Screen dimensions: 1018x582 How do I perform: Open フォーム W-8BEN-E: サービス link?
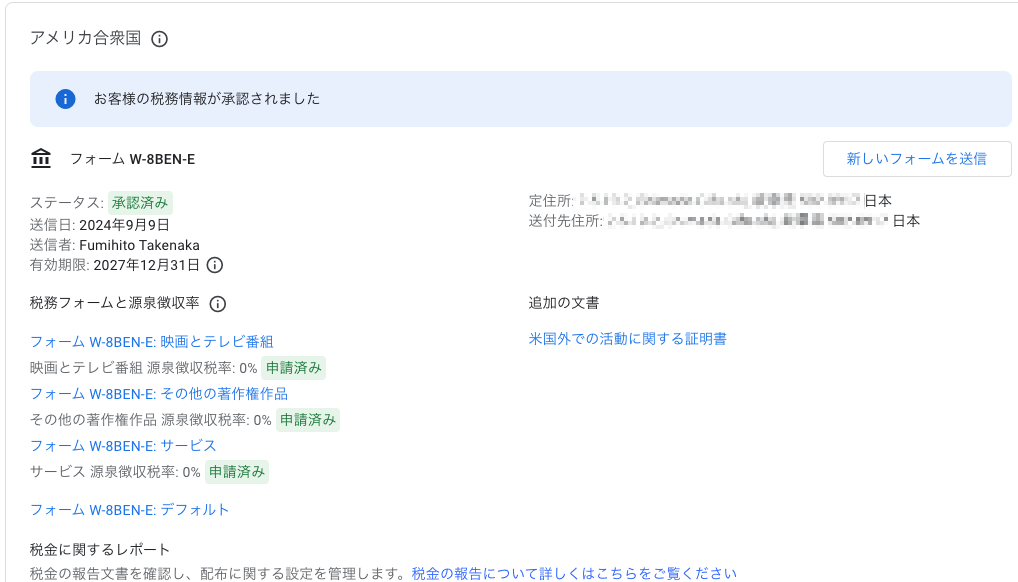123,446
